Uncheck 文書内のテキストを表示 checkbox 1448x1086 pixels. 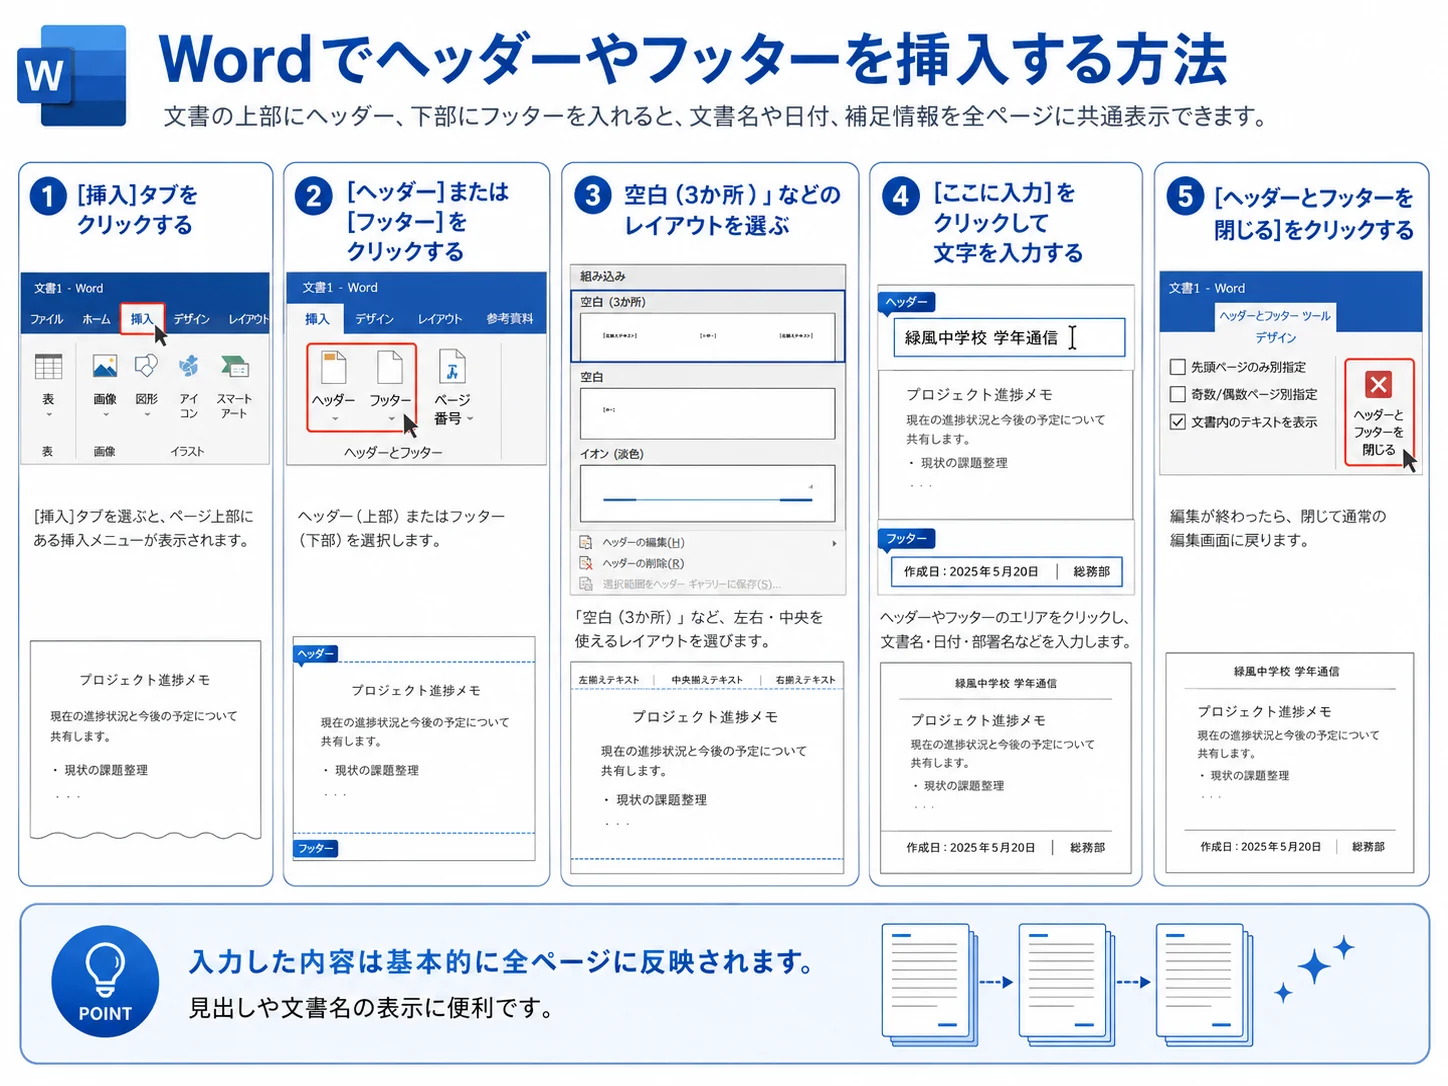1178,422
